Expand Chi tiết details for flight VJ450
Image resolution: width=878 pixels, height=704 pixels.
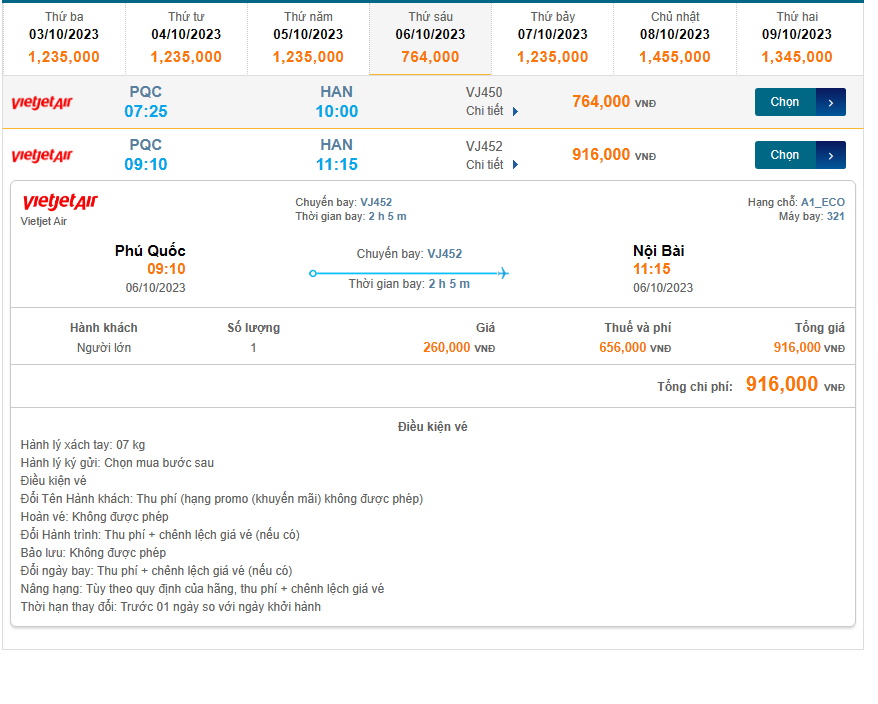pyautogui.click(x=492, y=111)
